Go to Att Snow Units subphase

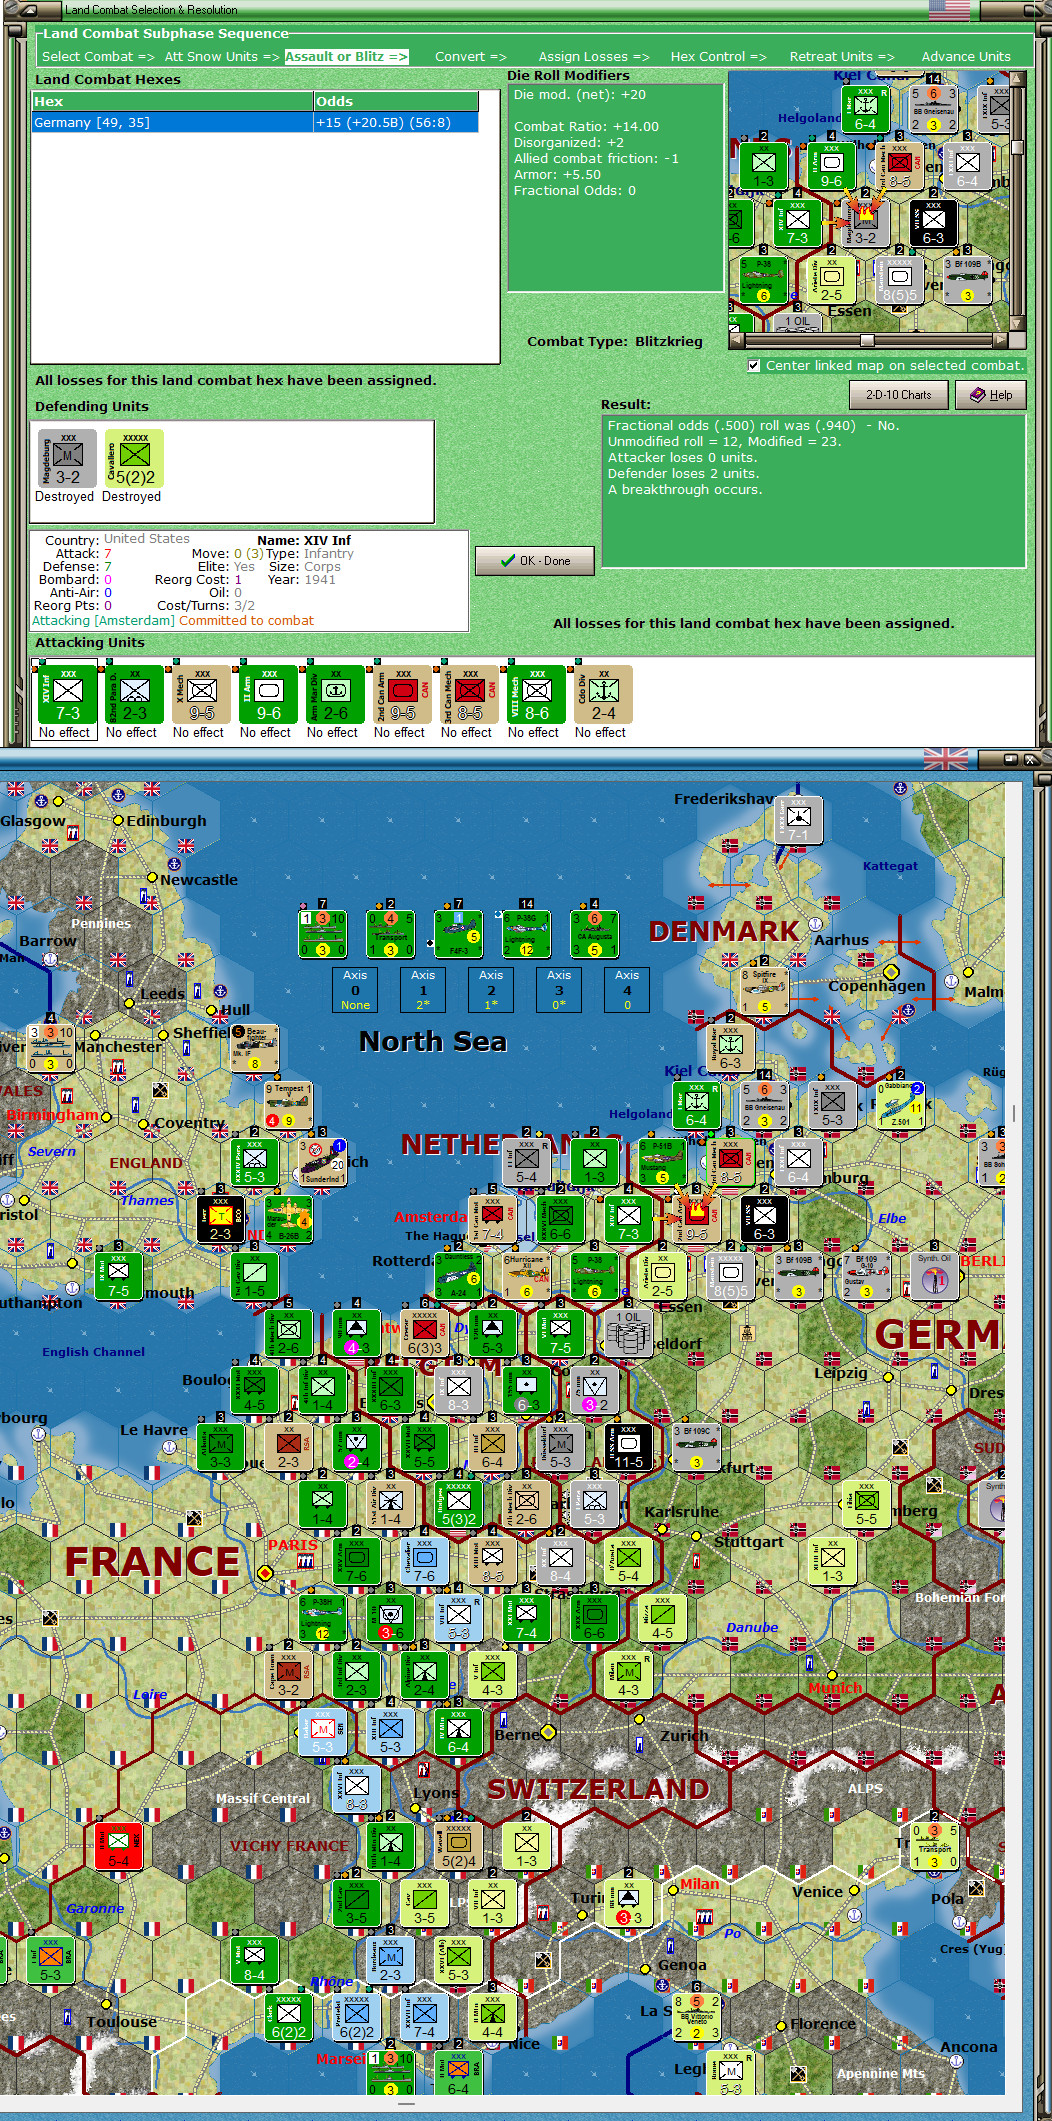coord(222,57)
